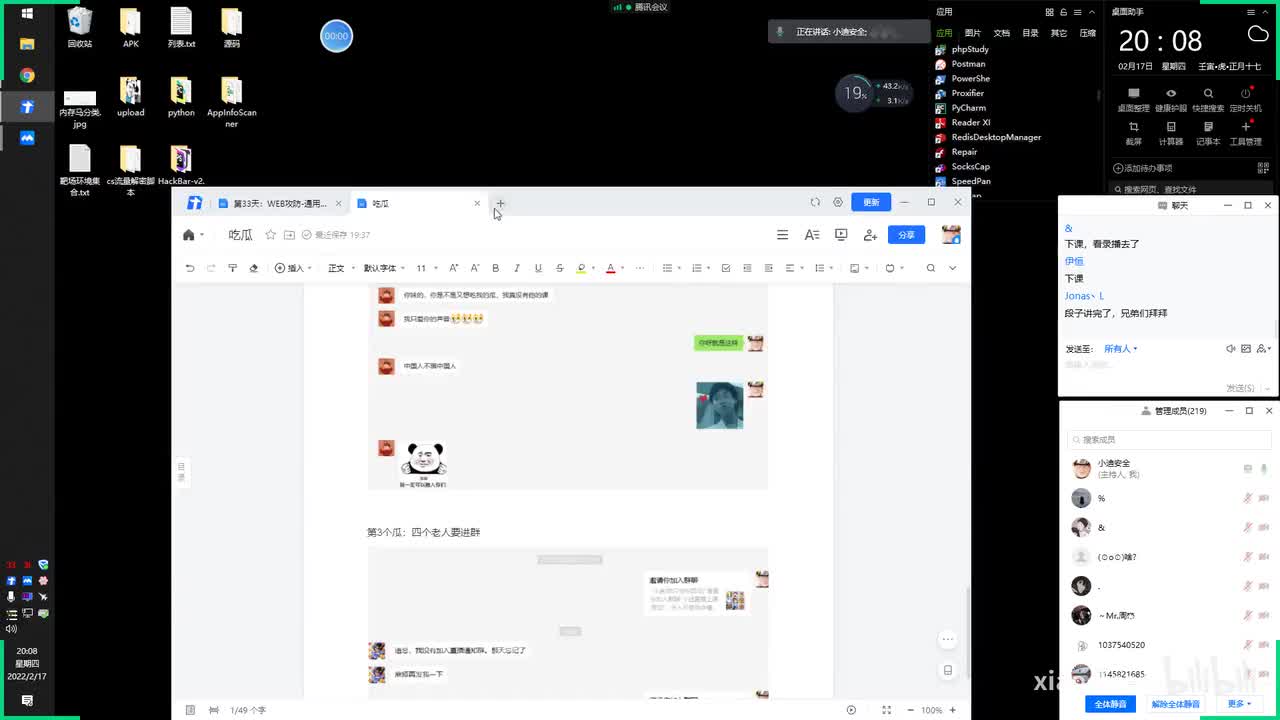Viewport: 1280px width, 720px height.
Task: Increase paragraph indent
Action: point(768,268)
